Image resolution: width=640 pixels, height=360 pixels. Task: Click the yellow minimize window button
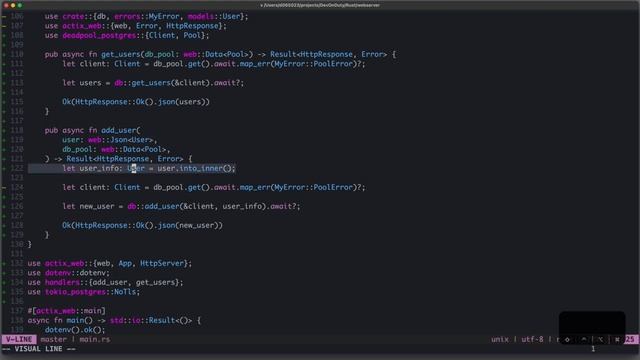click(x=13, y=5)
